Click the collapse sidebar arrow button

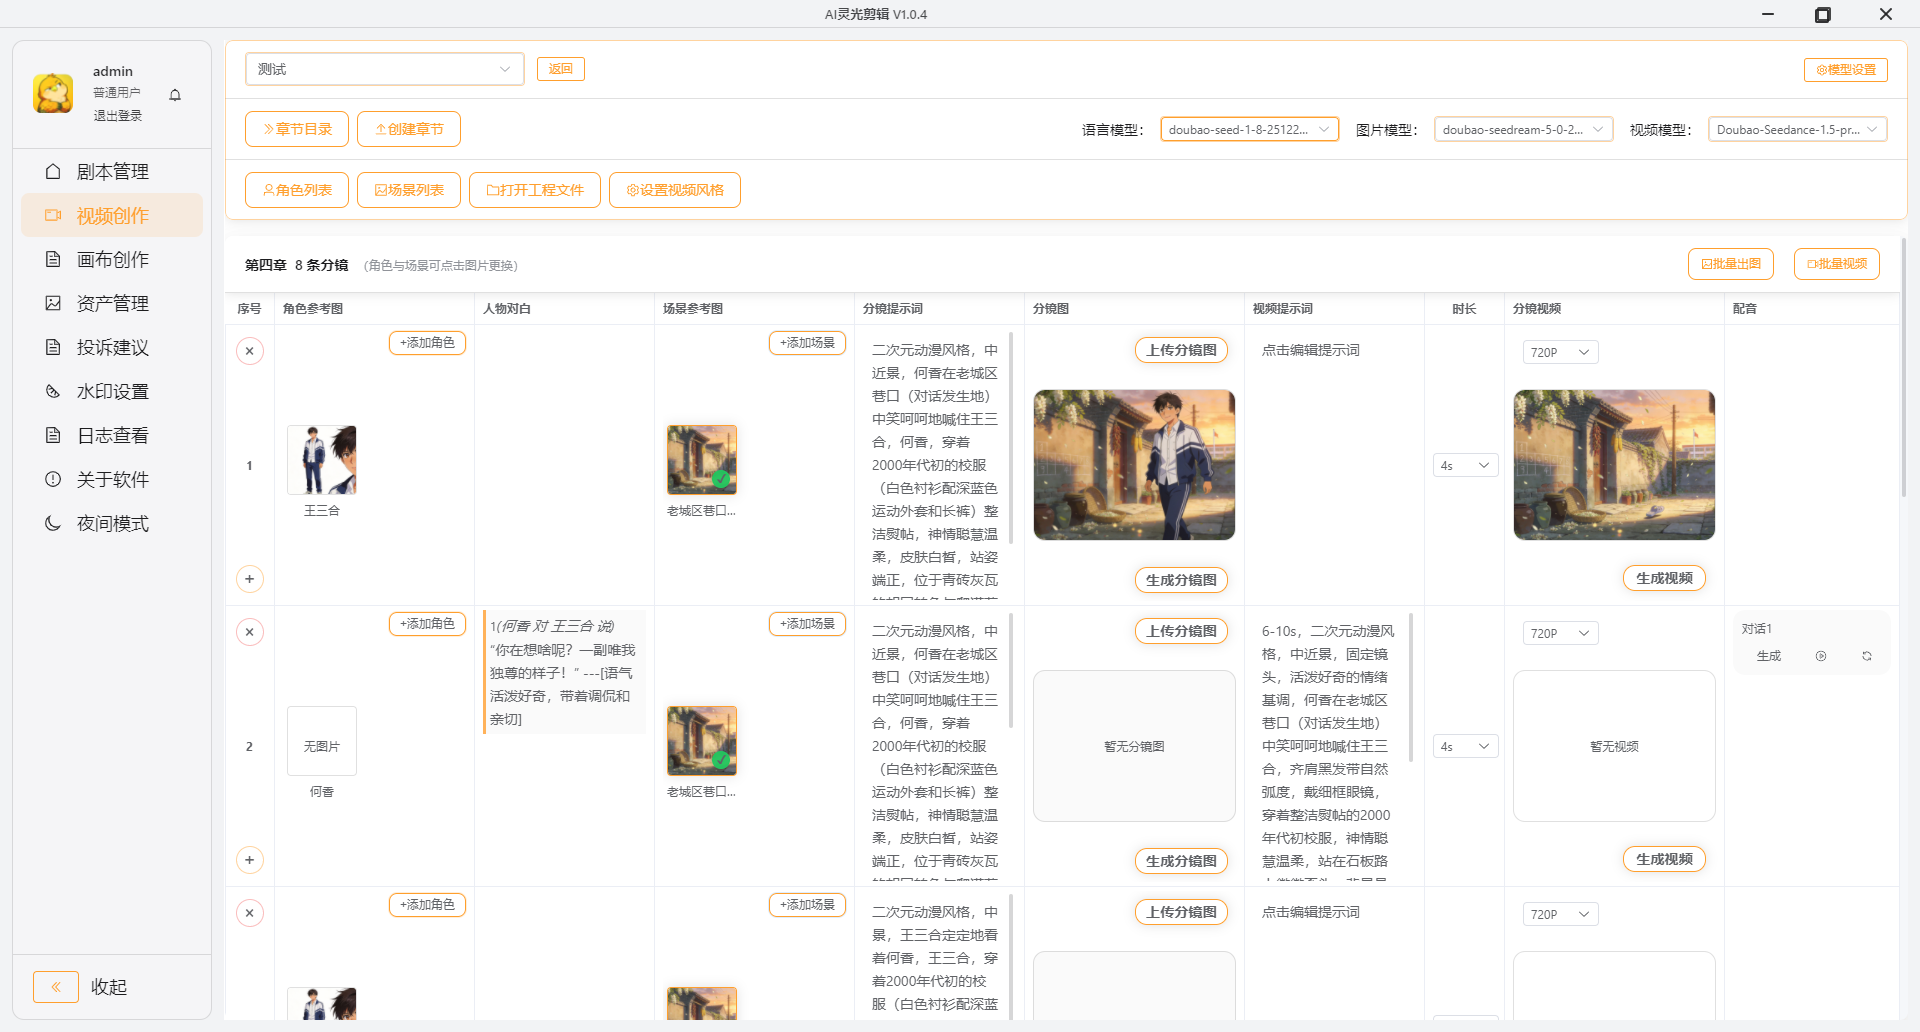pos(56,987)
